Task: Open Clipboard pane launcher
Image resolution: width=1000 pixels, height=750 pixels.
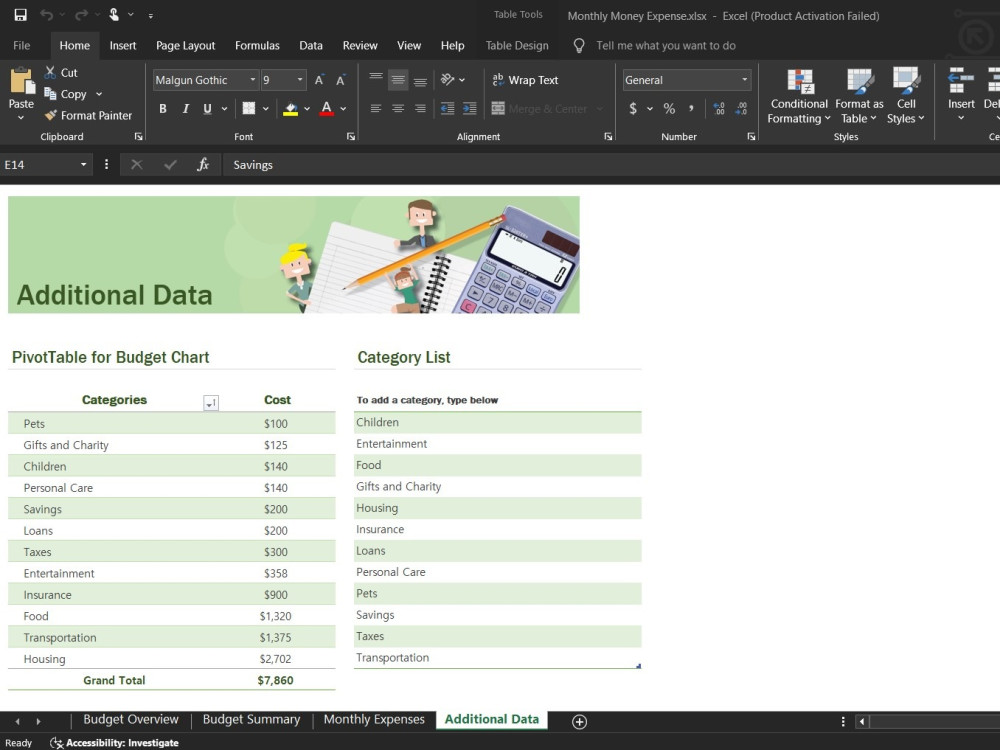Action: [138, 136]
